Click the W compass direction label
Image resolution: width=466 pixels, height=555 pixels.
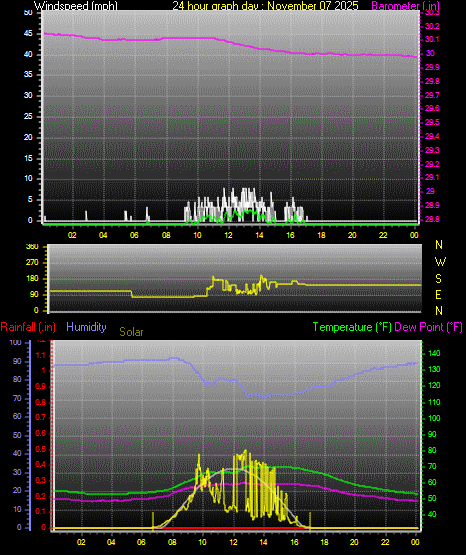tap(440, 262)
